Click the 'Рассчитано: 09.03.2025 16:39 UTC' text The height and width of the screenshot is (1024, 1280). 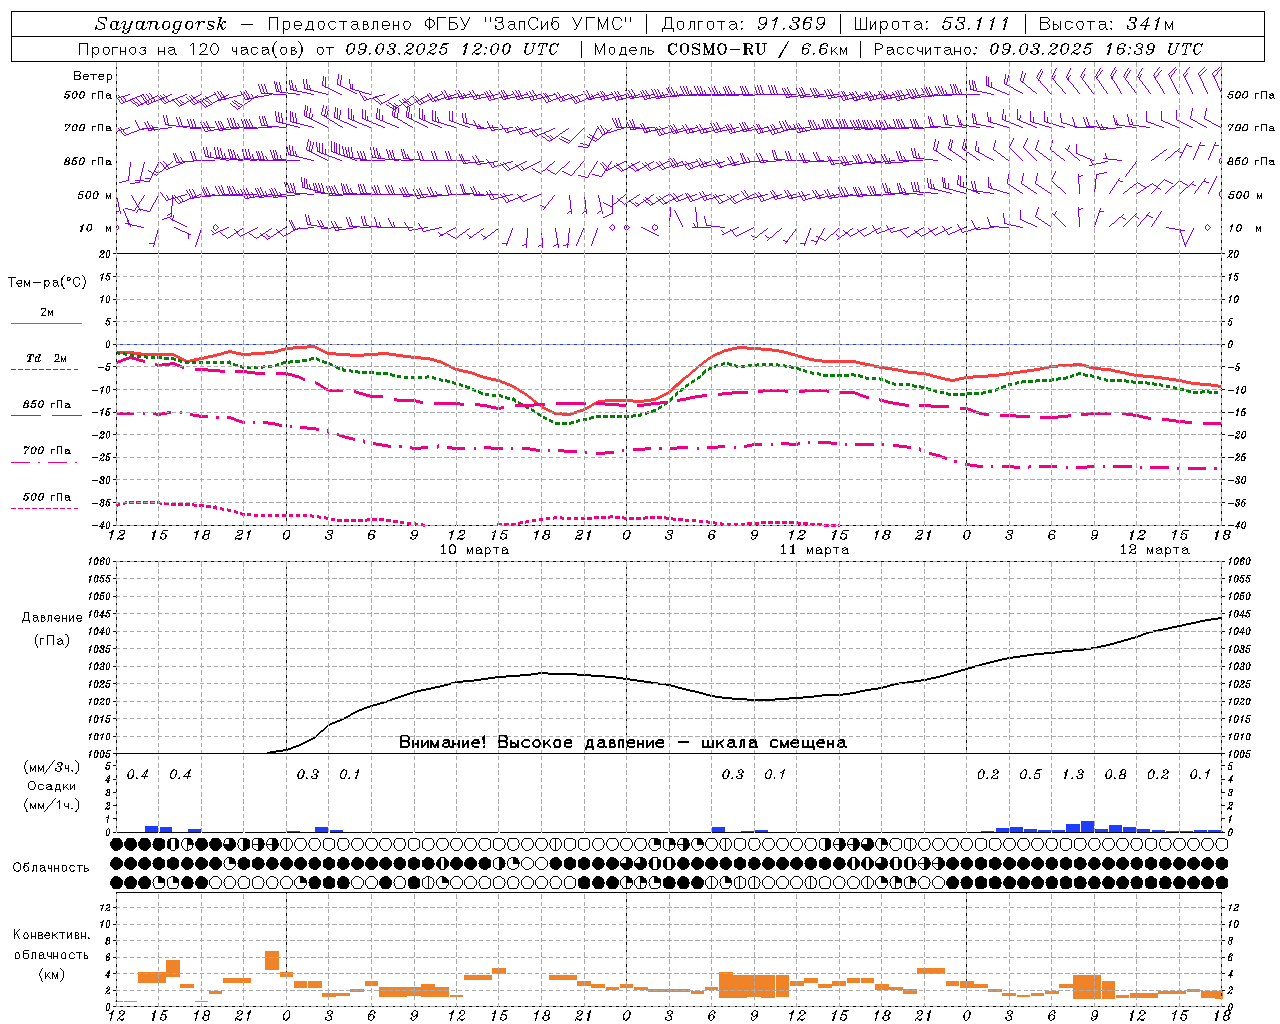(x=1039, y=49)
